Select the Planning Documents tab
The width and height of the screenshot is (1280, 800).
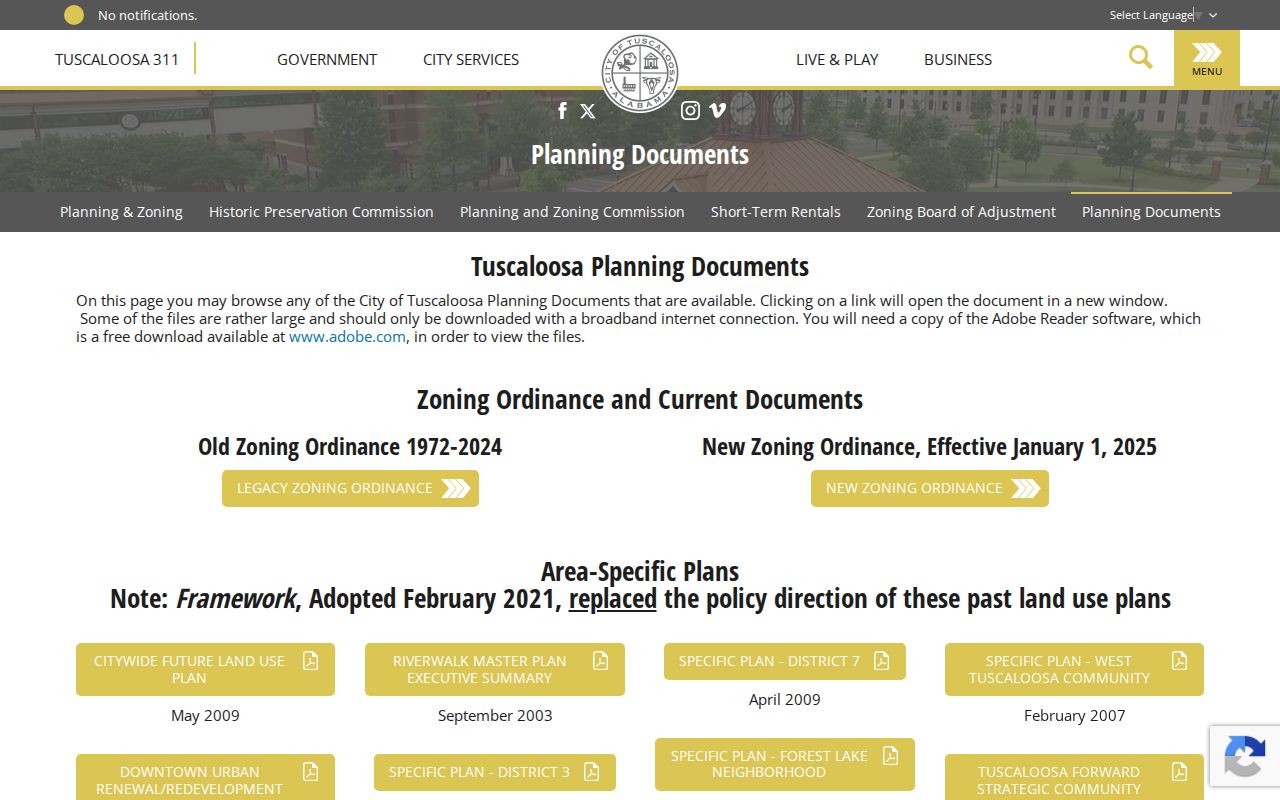(x=1151, y=212)
